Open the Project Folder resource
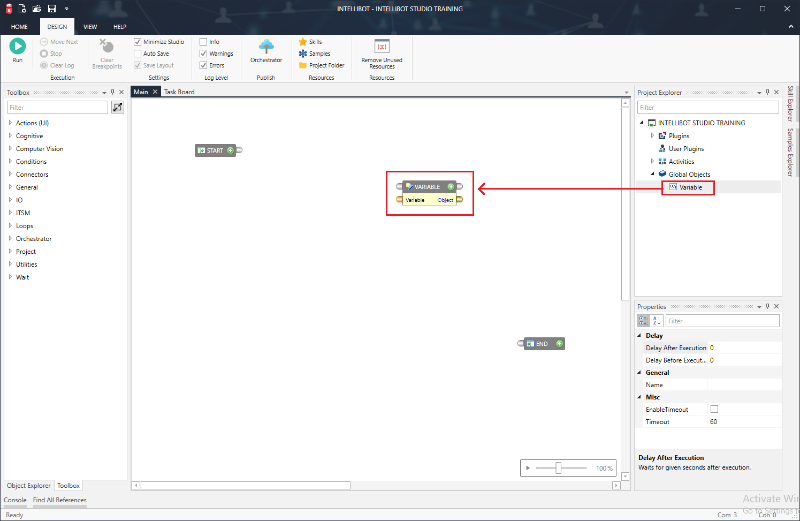The height and width of the screenshot is (521, 800). [326, 65]
